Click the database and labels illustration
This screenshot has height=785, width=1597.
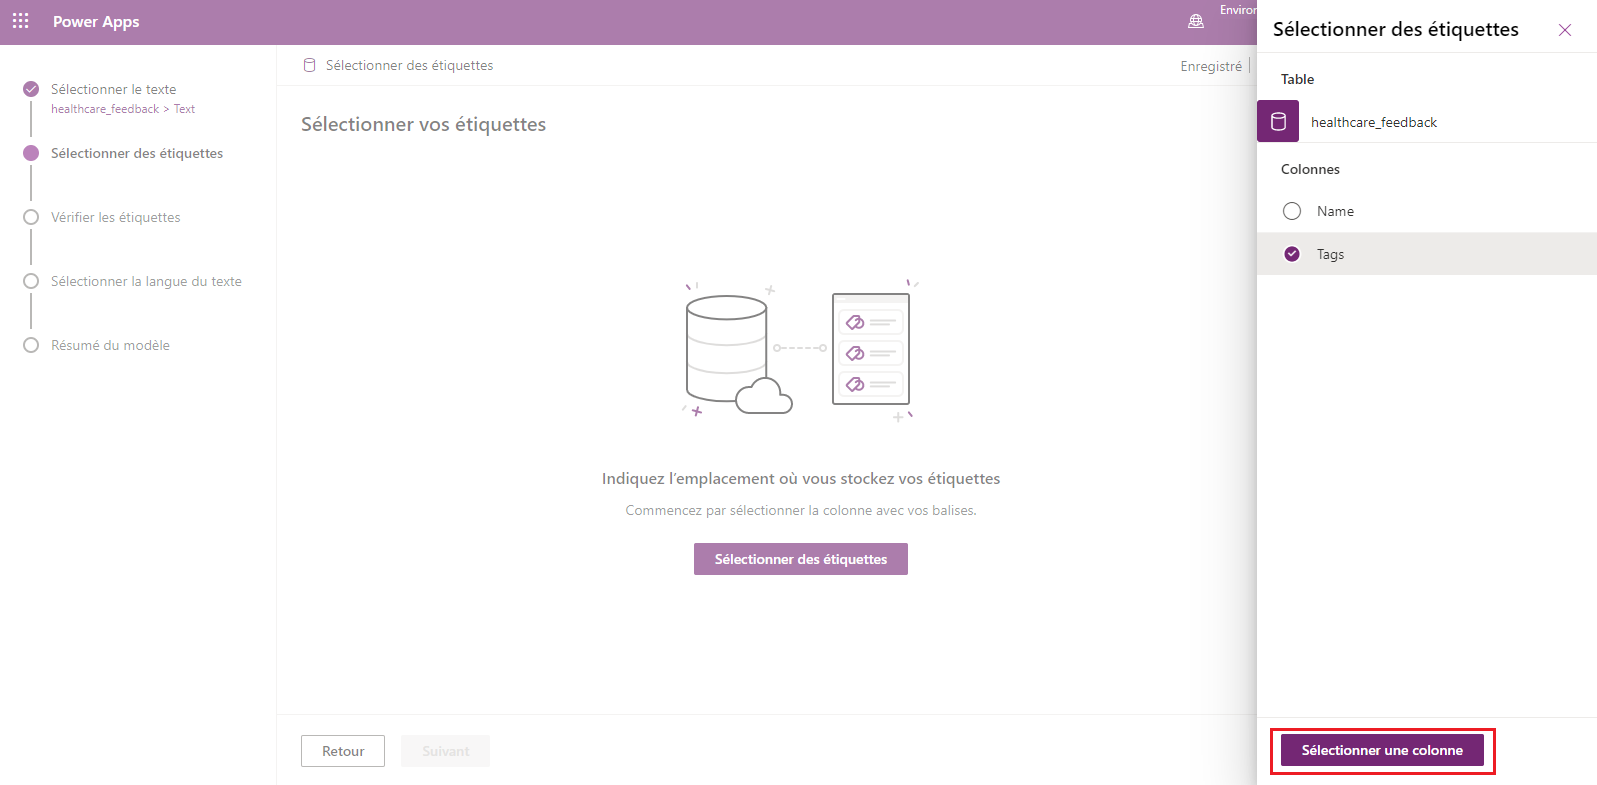point(800,351)
